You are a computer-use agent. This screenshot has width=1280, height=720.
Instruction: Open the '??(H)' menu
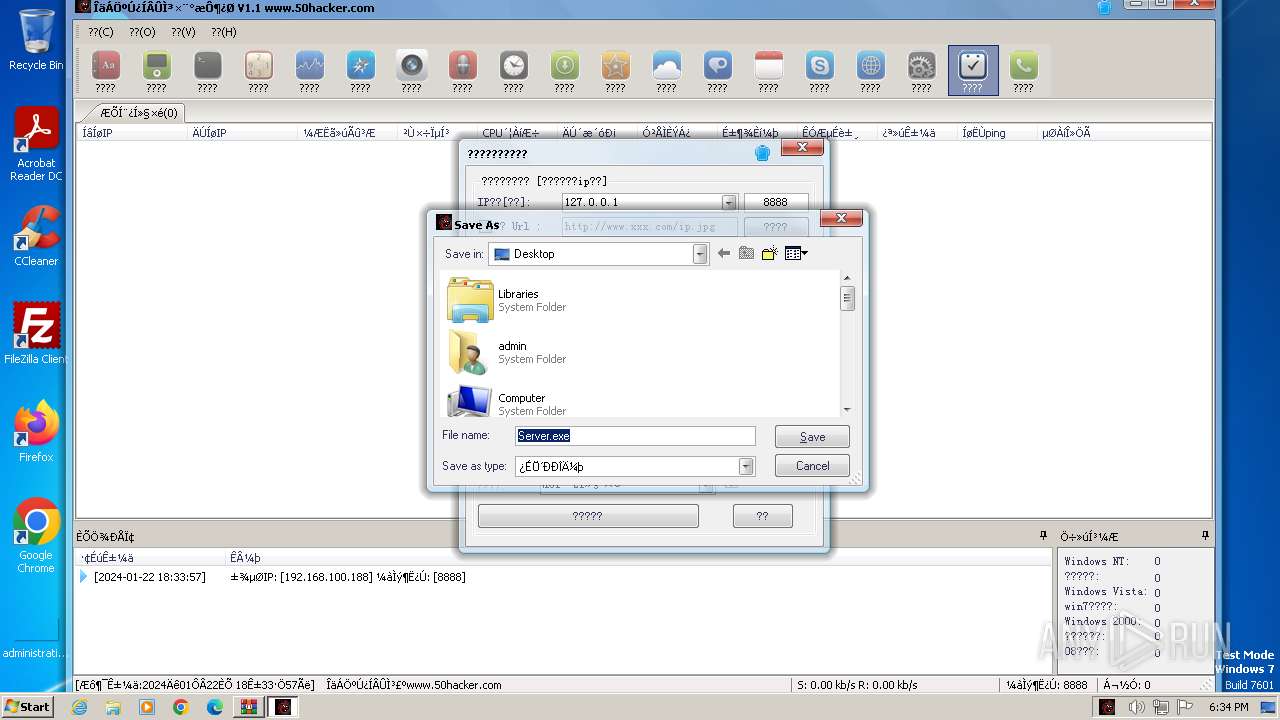(x=224, y=32)
